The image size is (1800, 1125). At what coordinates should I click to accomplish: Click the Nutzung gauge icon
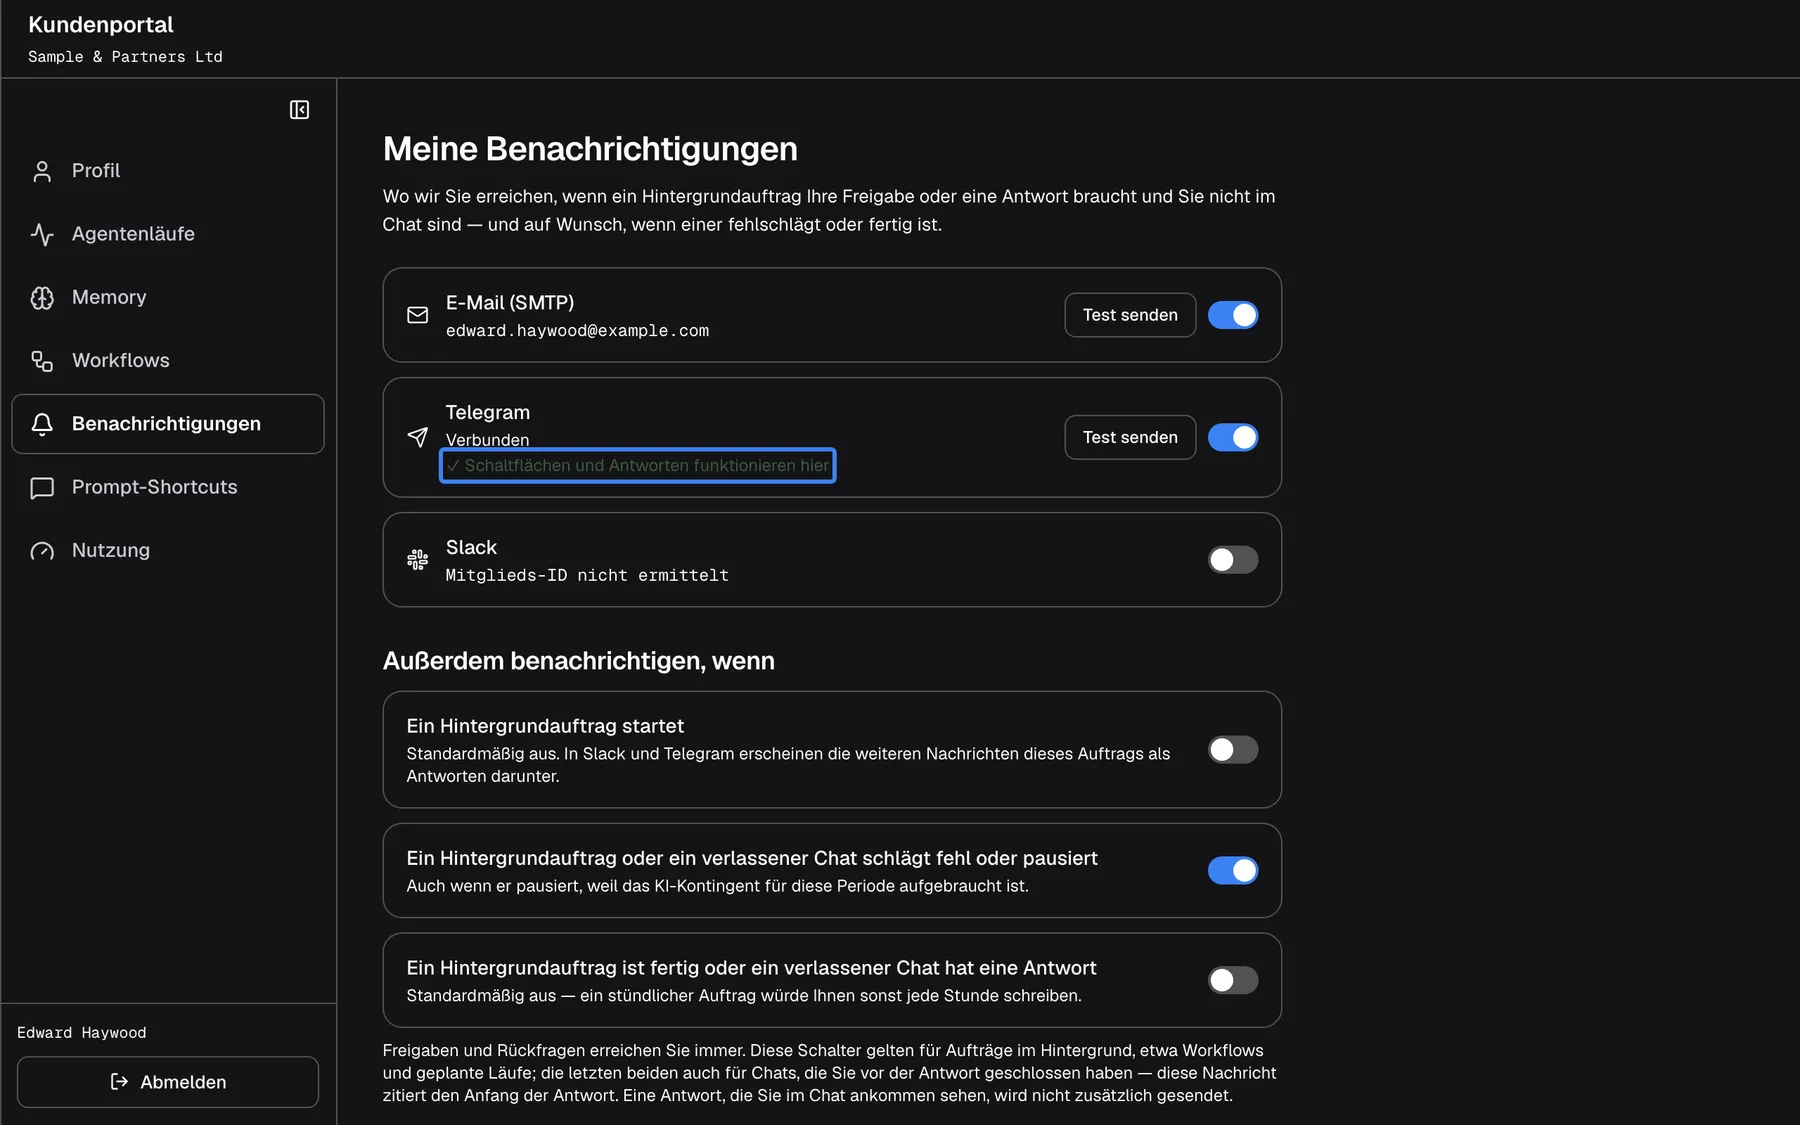pyautogui.click(x=42, y=551)
